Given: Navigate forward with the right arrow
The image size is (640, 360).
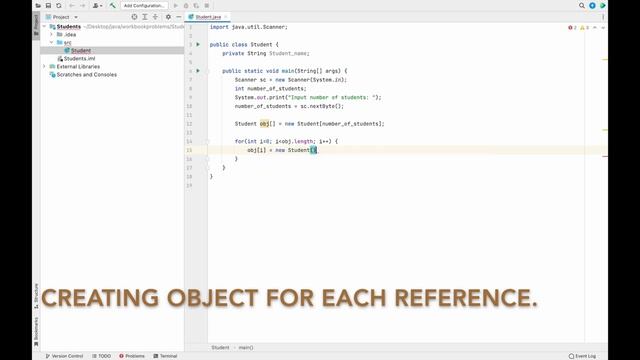Looking at the screenshot, I should point(82,6).
